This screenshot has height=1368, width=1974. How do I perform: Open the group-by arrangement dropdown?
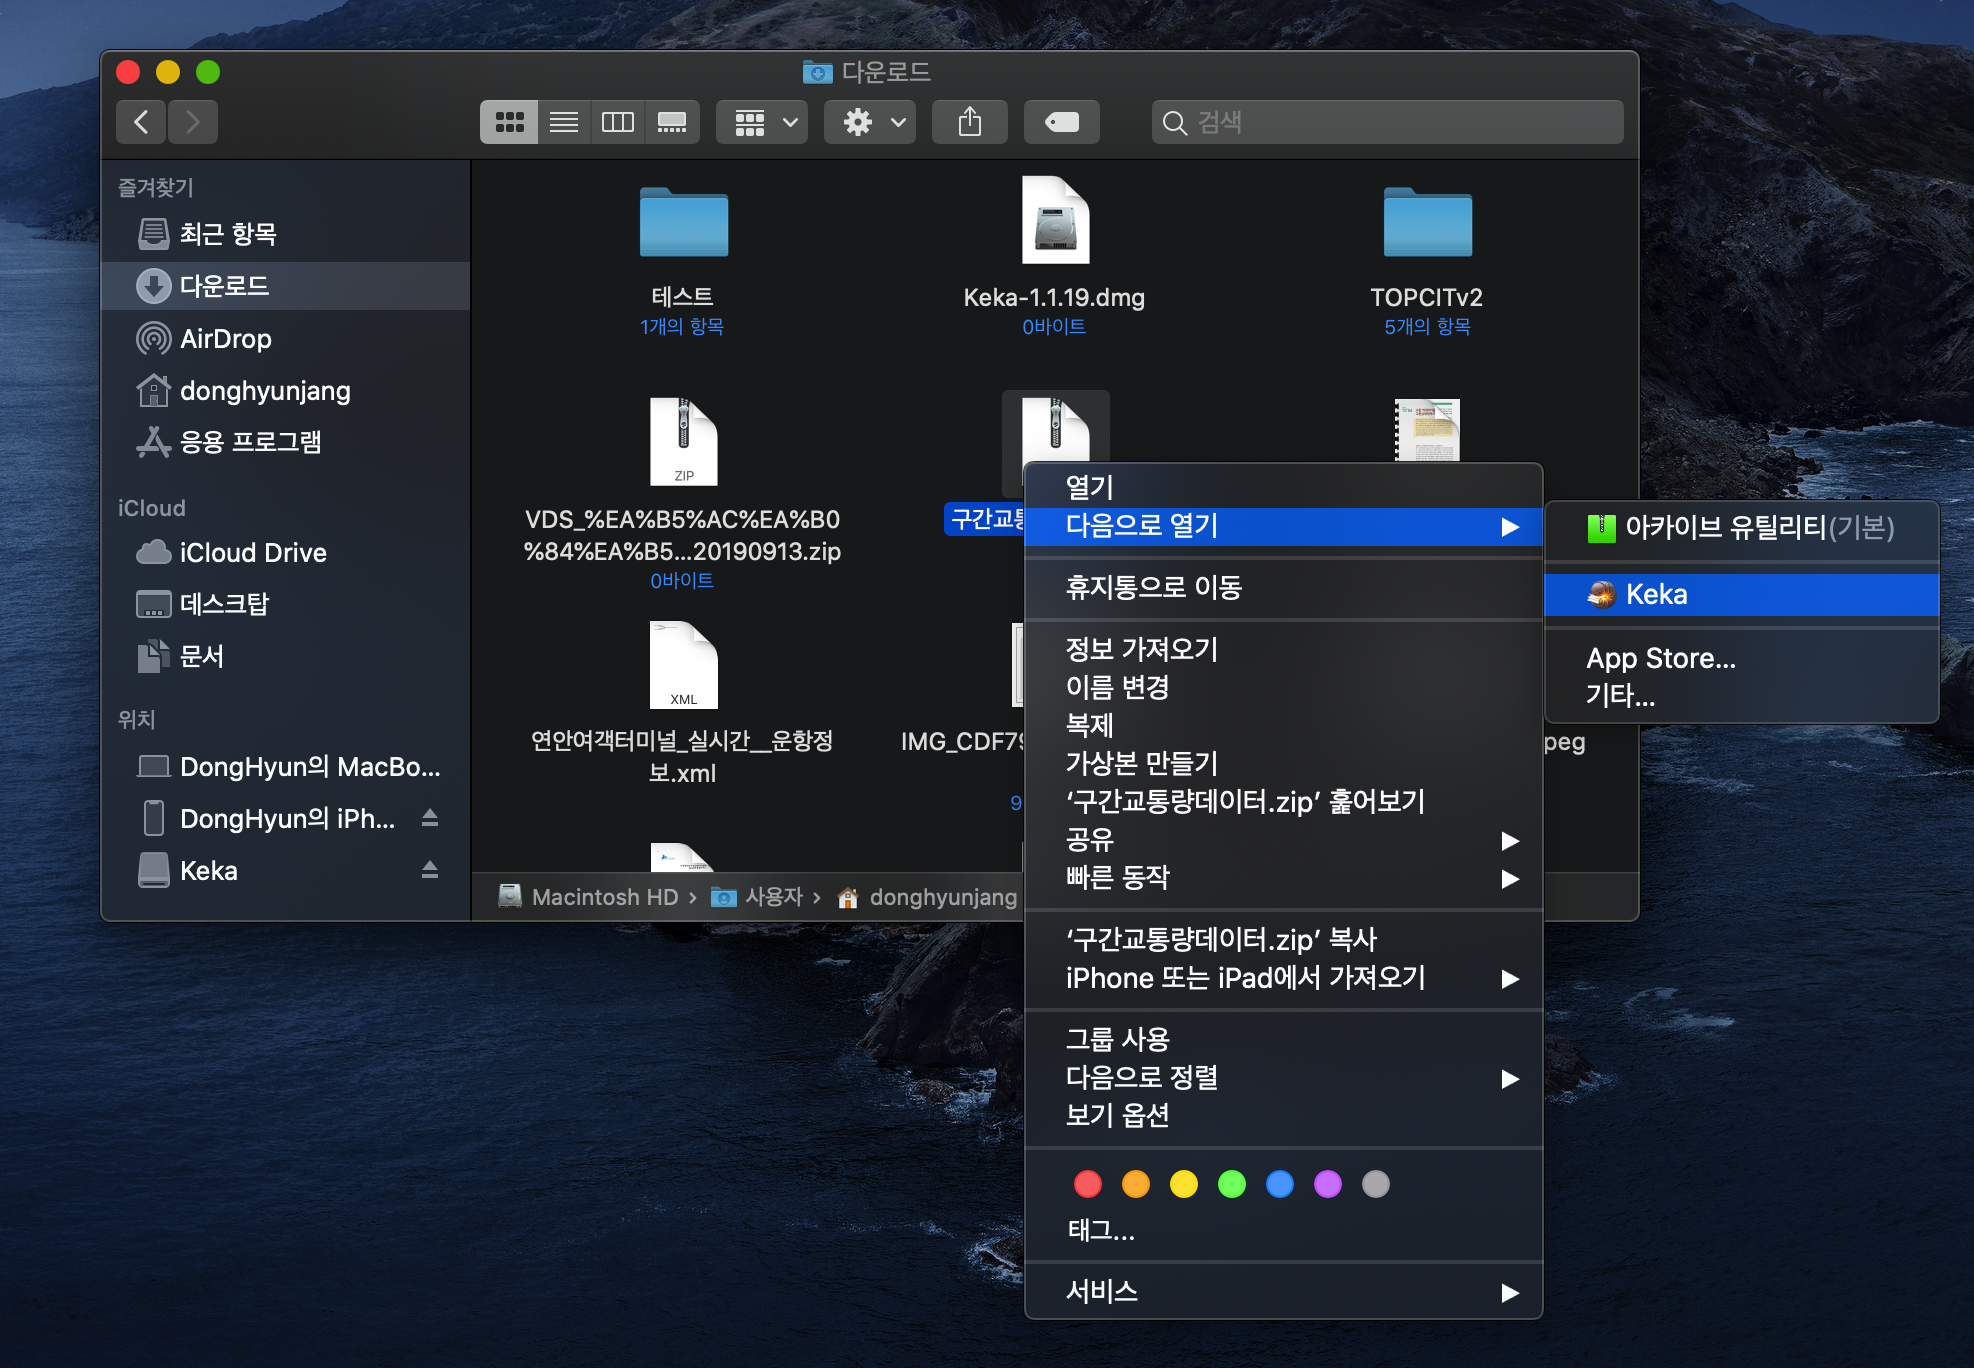click(762, 122)
